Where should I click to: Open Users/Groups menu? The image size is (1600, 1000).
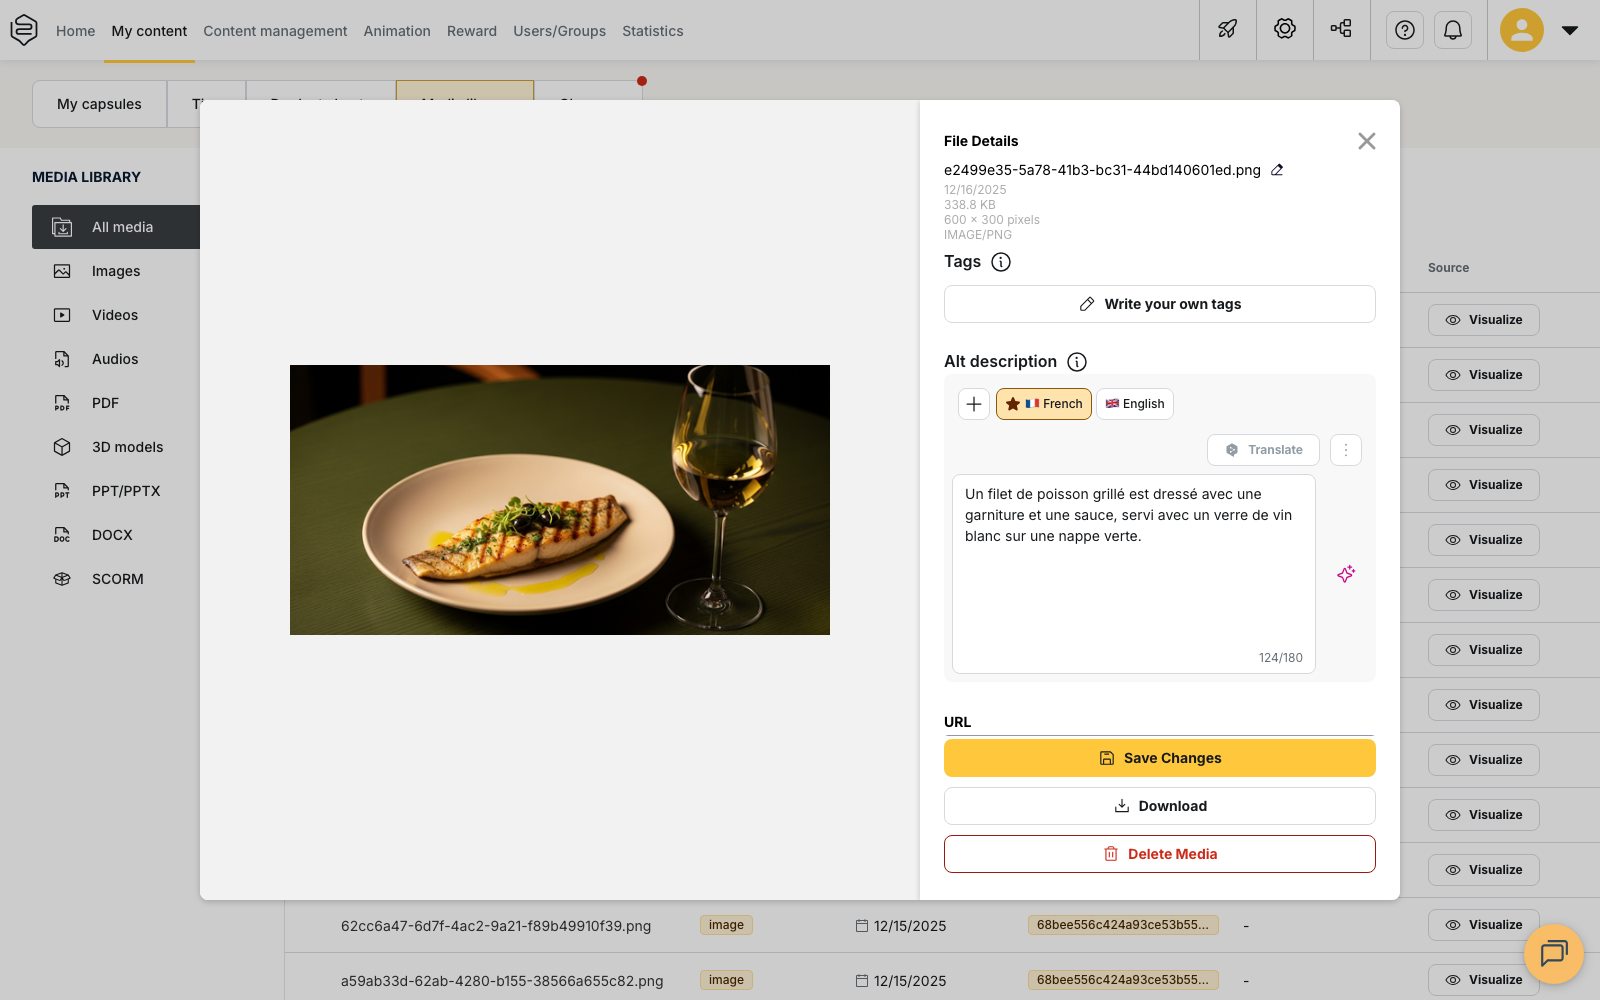coord(560,31)
